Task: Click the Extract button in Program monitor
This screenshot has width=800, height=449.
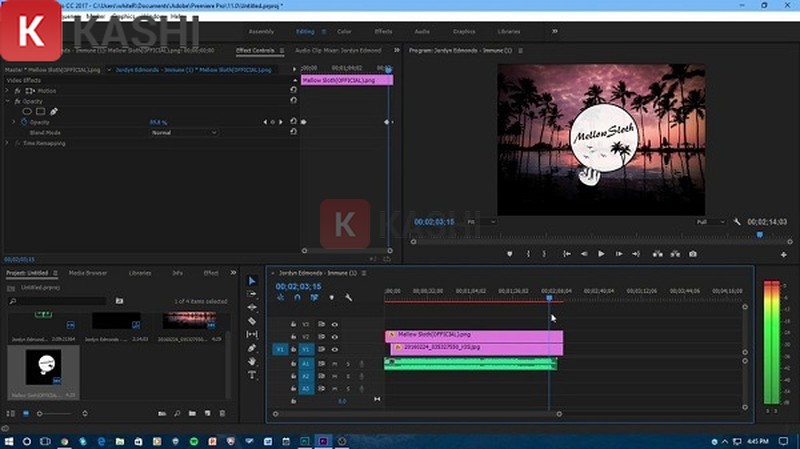Action: point(675,254)
